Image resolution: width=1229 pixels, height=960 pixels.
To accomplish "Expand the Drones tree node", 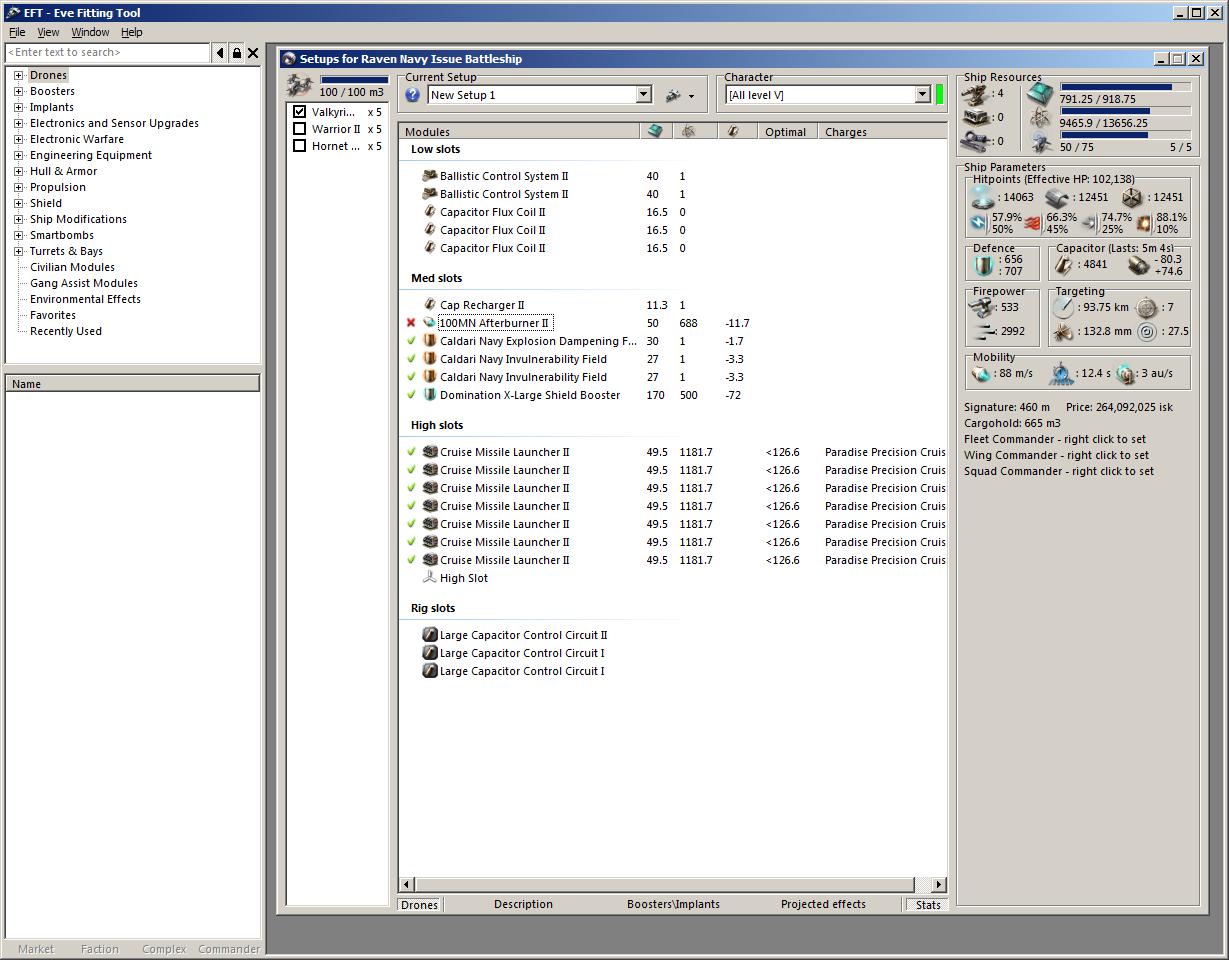I will tap(18, 75).
